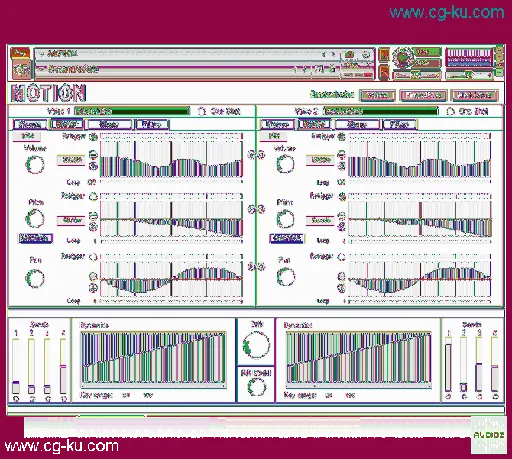Viewport: 512px width, 459px height.
Task: Select Voice 2's fourth tab, Filter
Action: click(399, 125)
